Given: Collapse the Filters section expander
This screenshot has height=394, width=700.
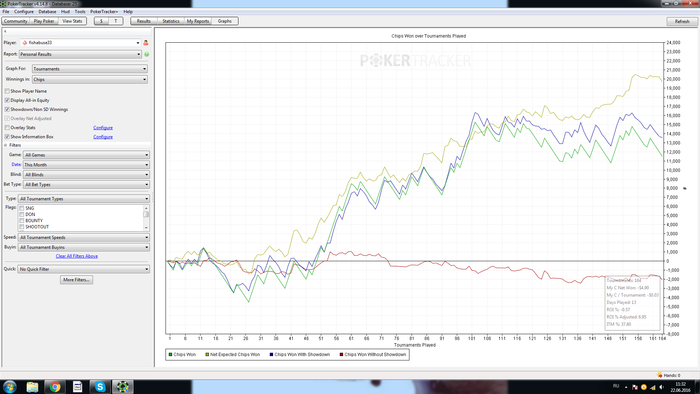Looking at the screenshot, I should point(6,145).
